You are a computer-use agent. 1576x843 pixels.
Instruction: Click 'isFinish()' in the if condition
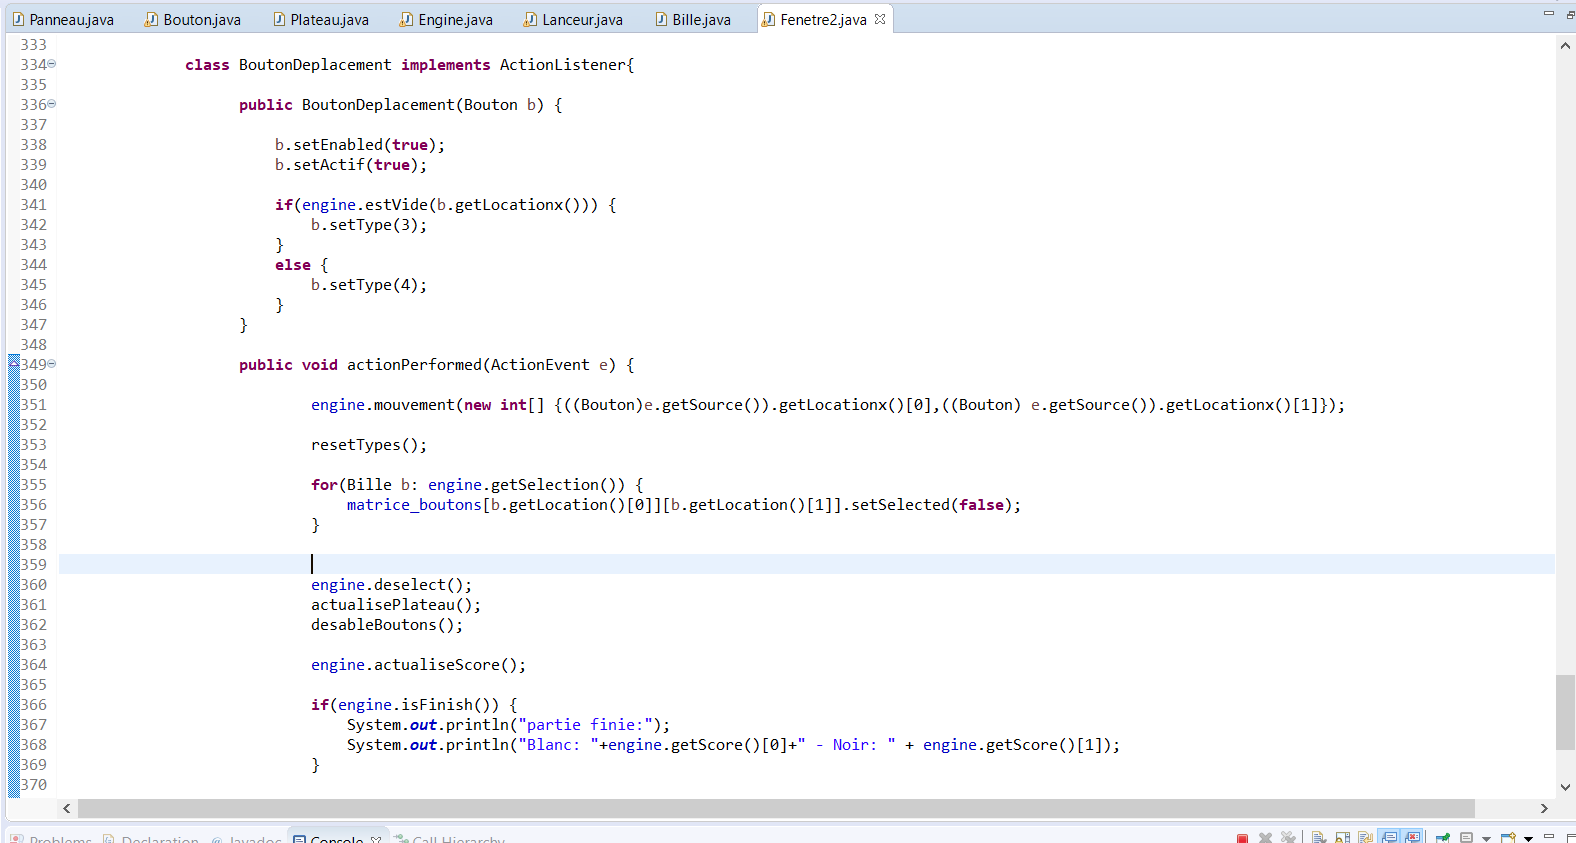pos(450,704)
